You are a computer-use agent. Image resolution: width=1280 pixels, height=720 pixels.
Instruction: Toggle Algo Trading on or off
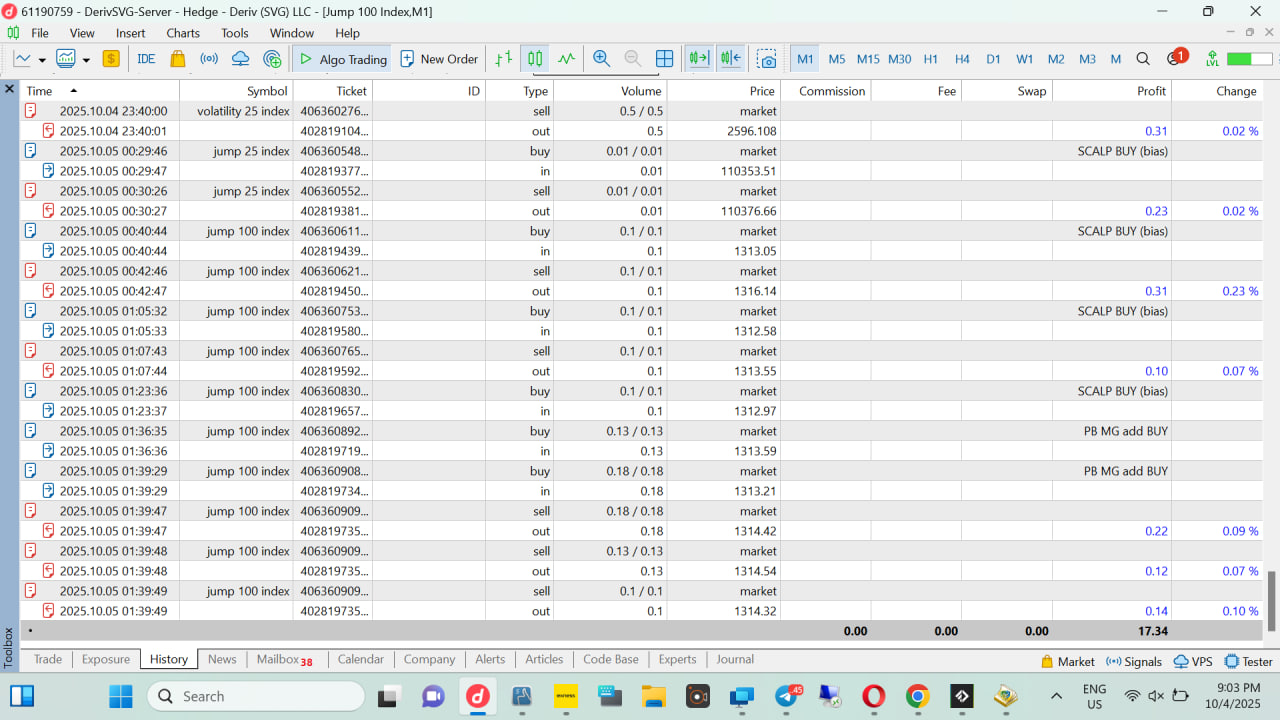tap(343, 59)
